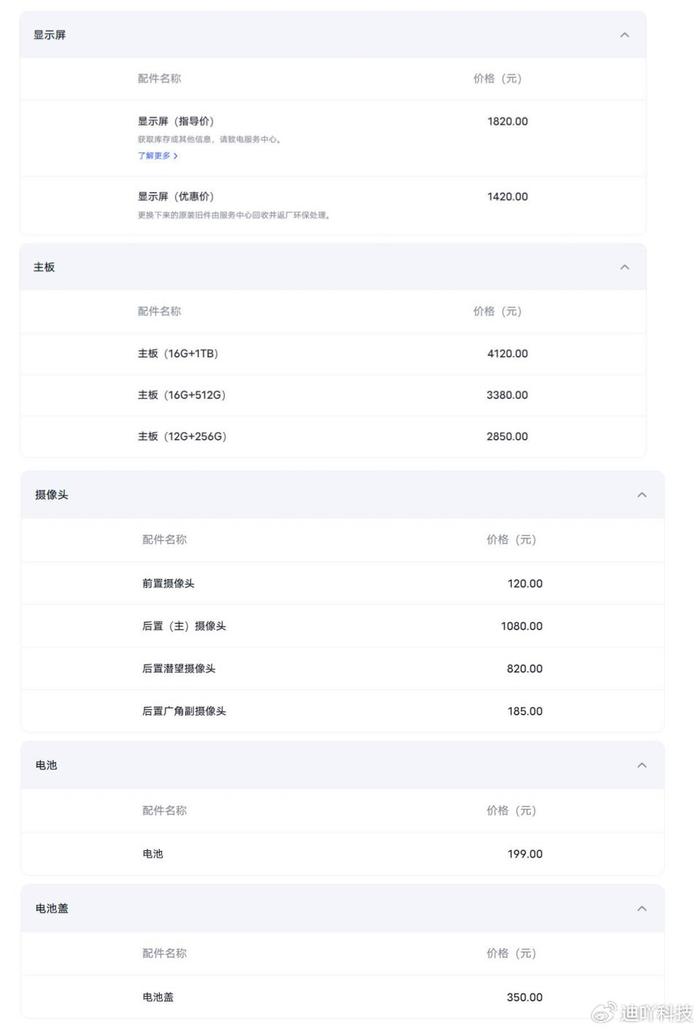
Task: Collapse the 显示屏 section chevron
Action: 624,35
